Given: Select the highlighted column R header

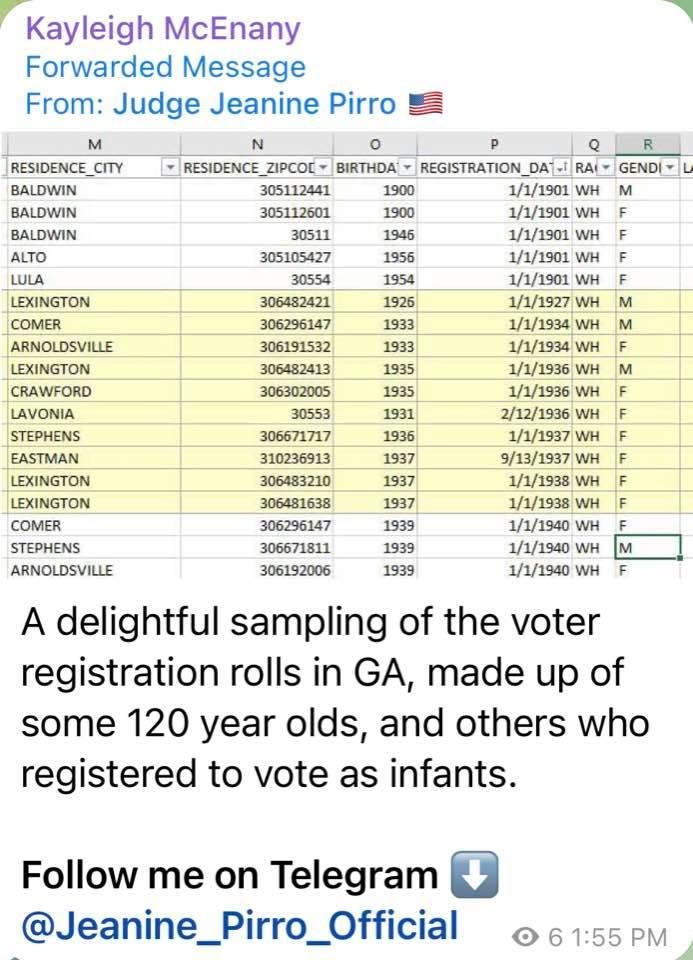Looking at the screenshot, I should [648, 144].
